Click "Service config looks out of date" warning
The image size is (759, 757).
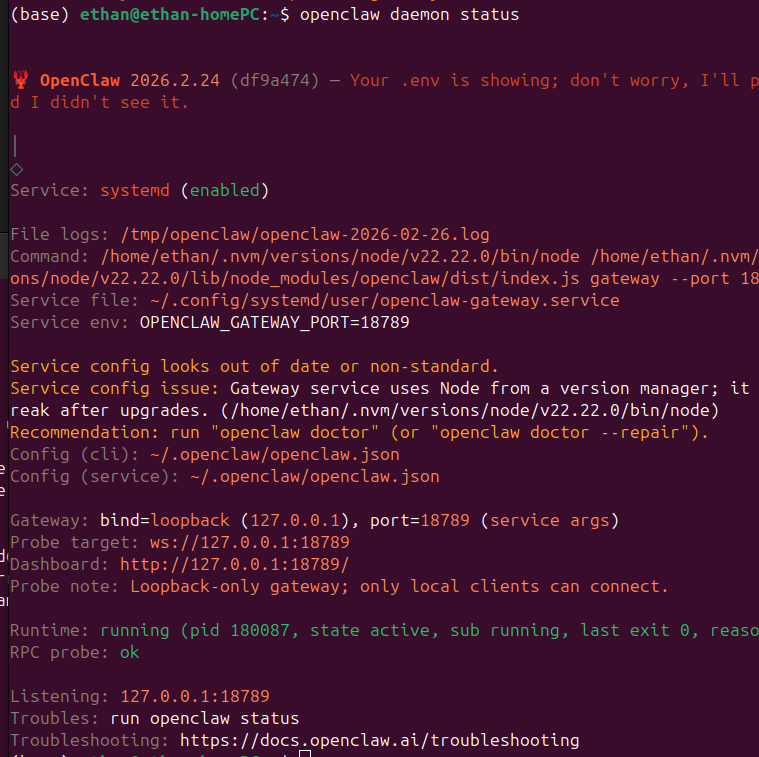254,366
